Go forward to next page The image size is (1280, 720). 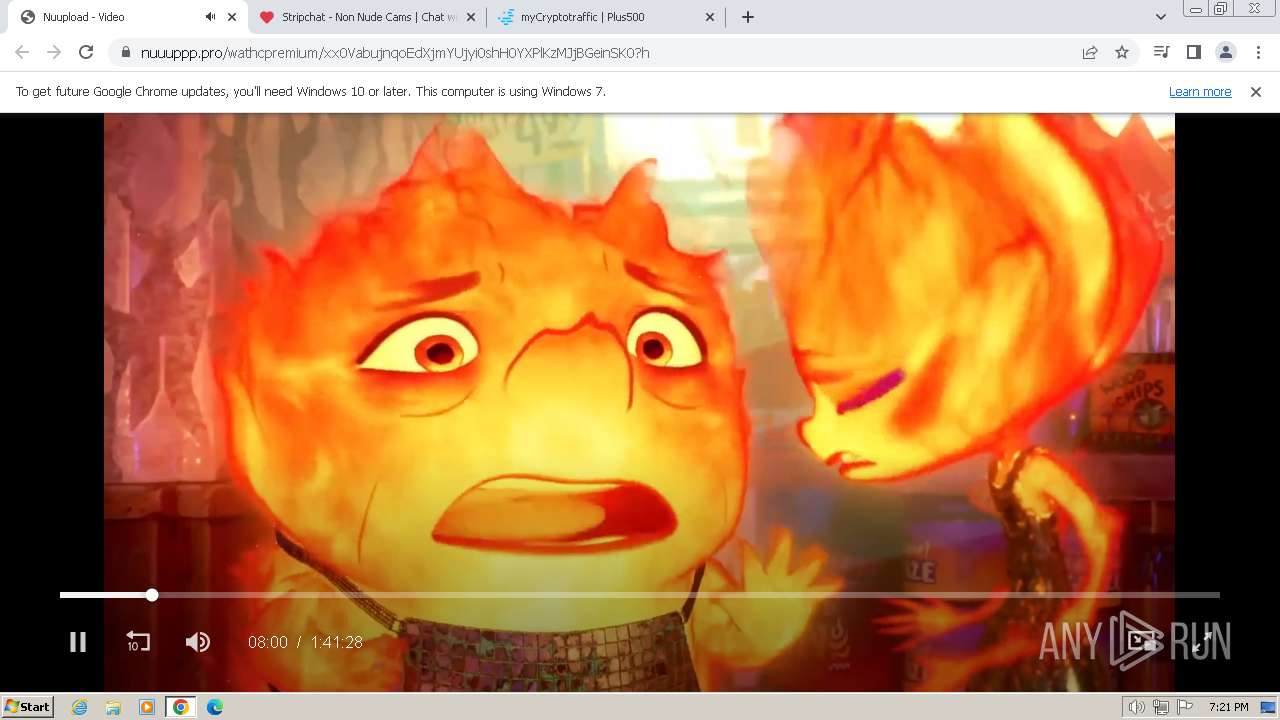[x=54, y=52]
